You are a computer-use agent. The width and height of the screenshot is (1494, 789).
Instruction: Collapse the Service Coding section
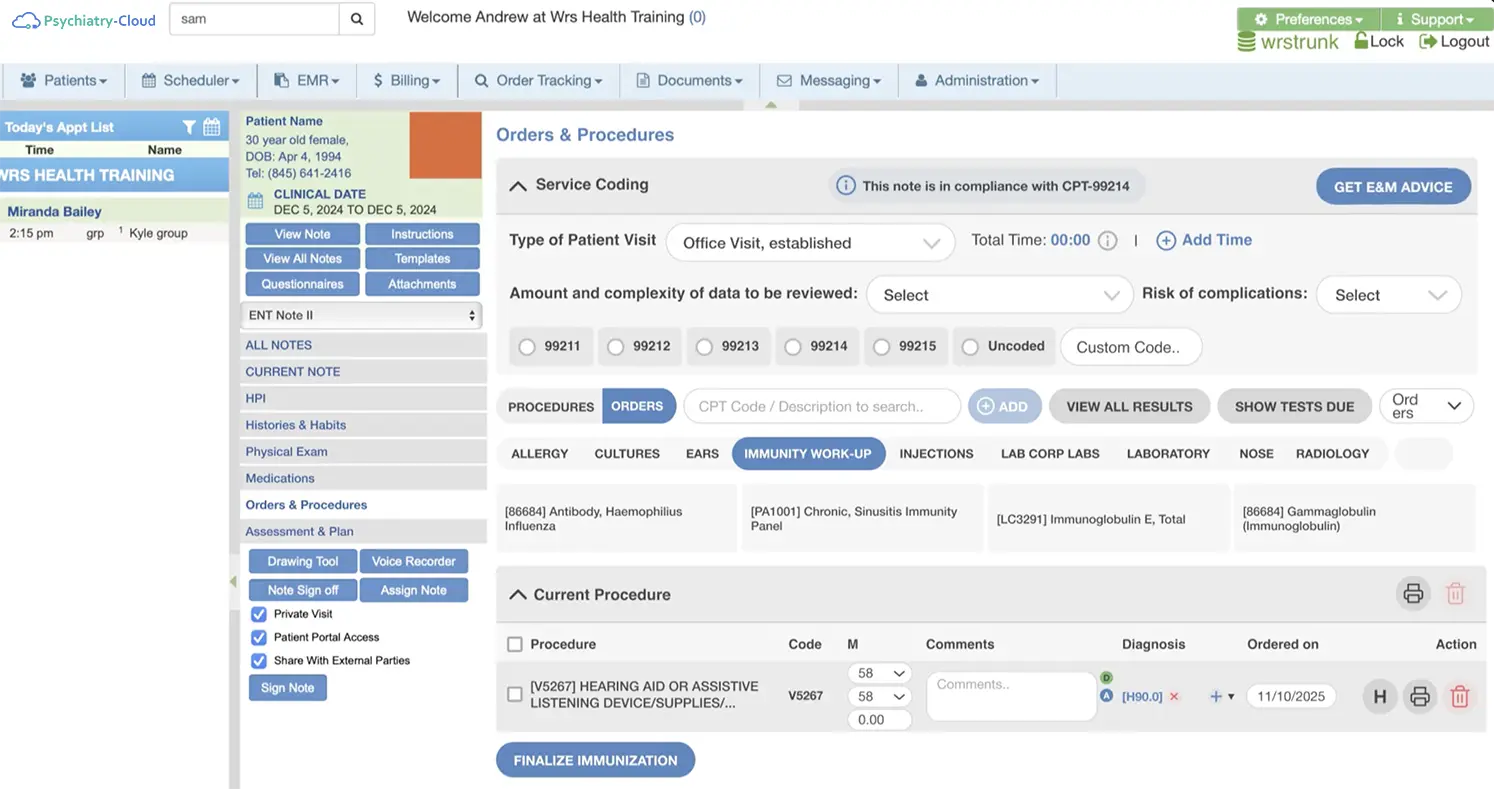pyautogui.click(x=517, y=185)
